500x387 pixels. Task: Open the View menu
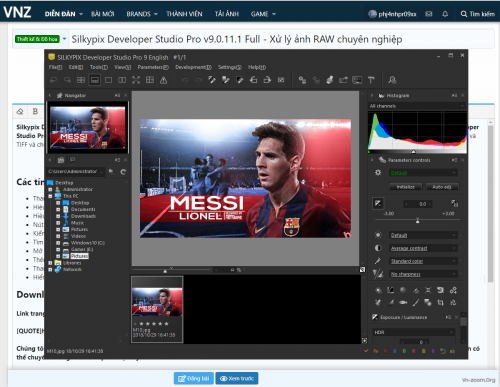(x=123, y=67)
